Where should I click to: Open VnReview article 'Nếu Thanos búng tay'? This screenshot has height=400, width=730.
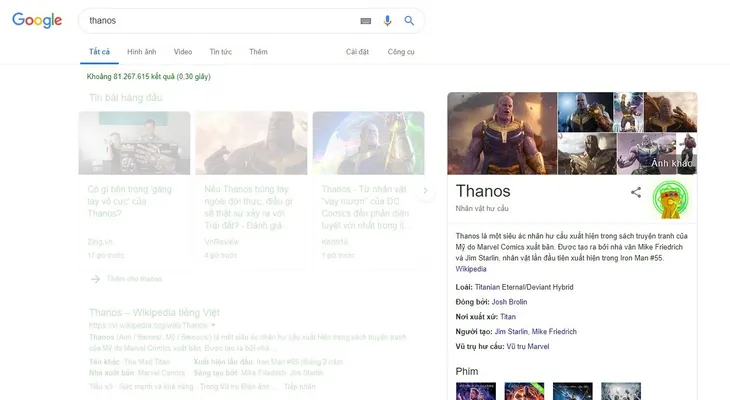248,207
